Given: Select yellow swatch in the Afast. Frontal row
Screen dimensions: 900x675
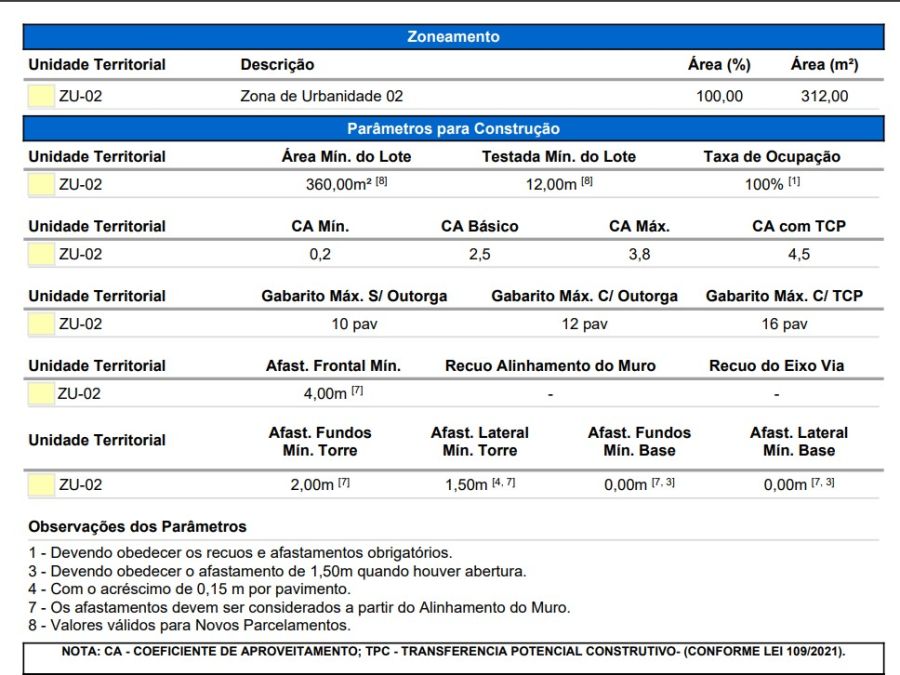Looking at the screenshot, I should coord(41,394).
